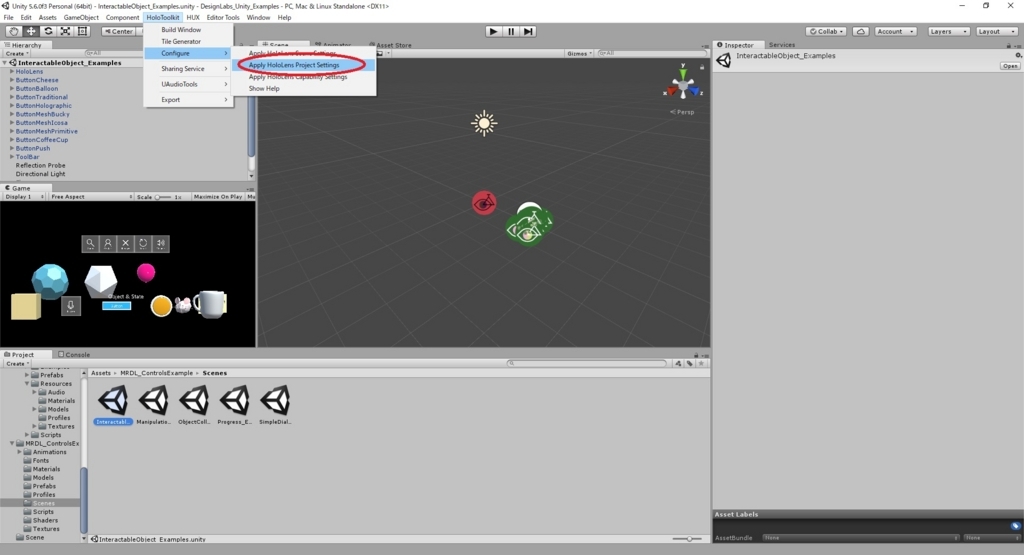This screenshot has width=1024, height=555.
Task: Open the Inspector gear settings icon
Action: (x=1019, y=56)
